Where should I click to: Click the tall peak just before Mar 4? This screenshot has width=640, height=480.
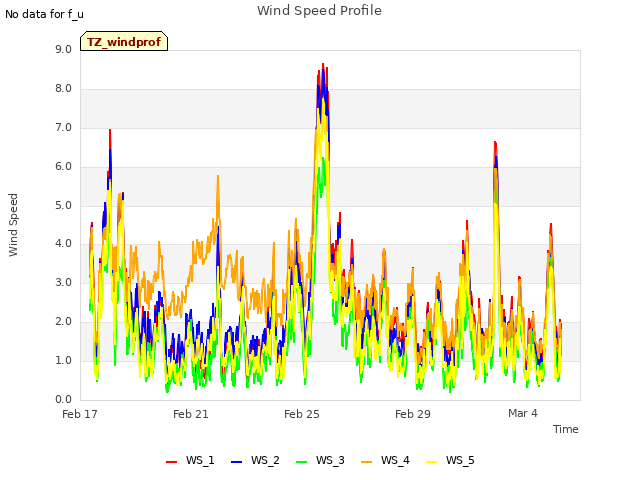(x=495, y=142)
